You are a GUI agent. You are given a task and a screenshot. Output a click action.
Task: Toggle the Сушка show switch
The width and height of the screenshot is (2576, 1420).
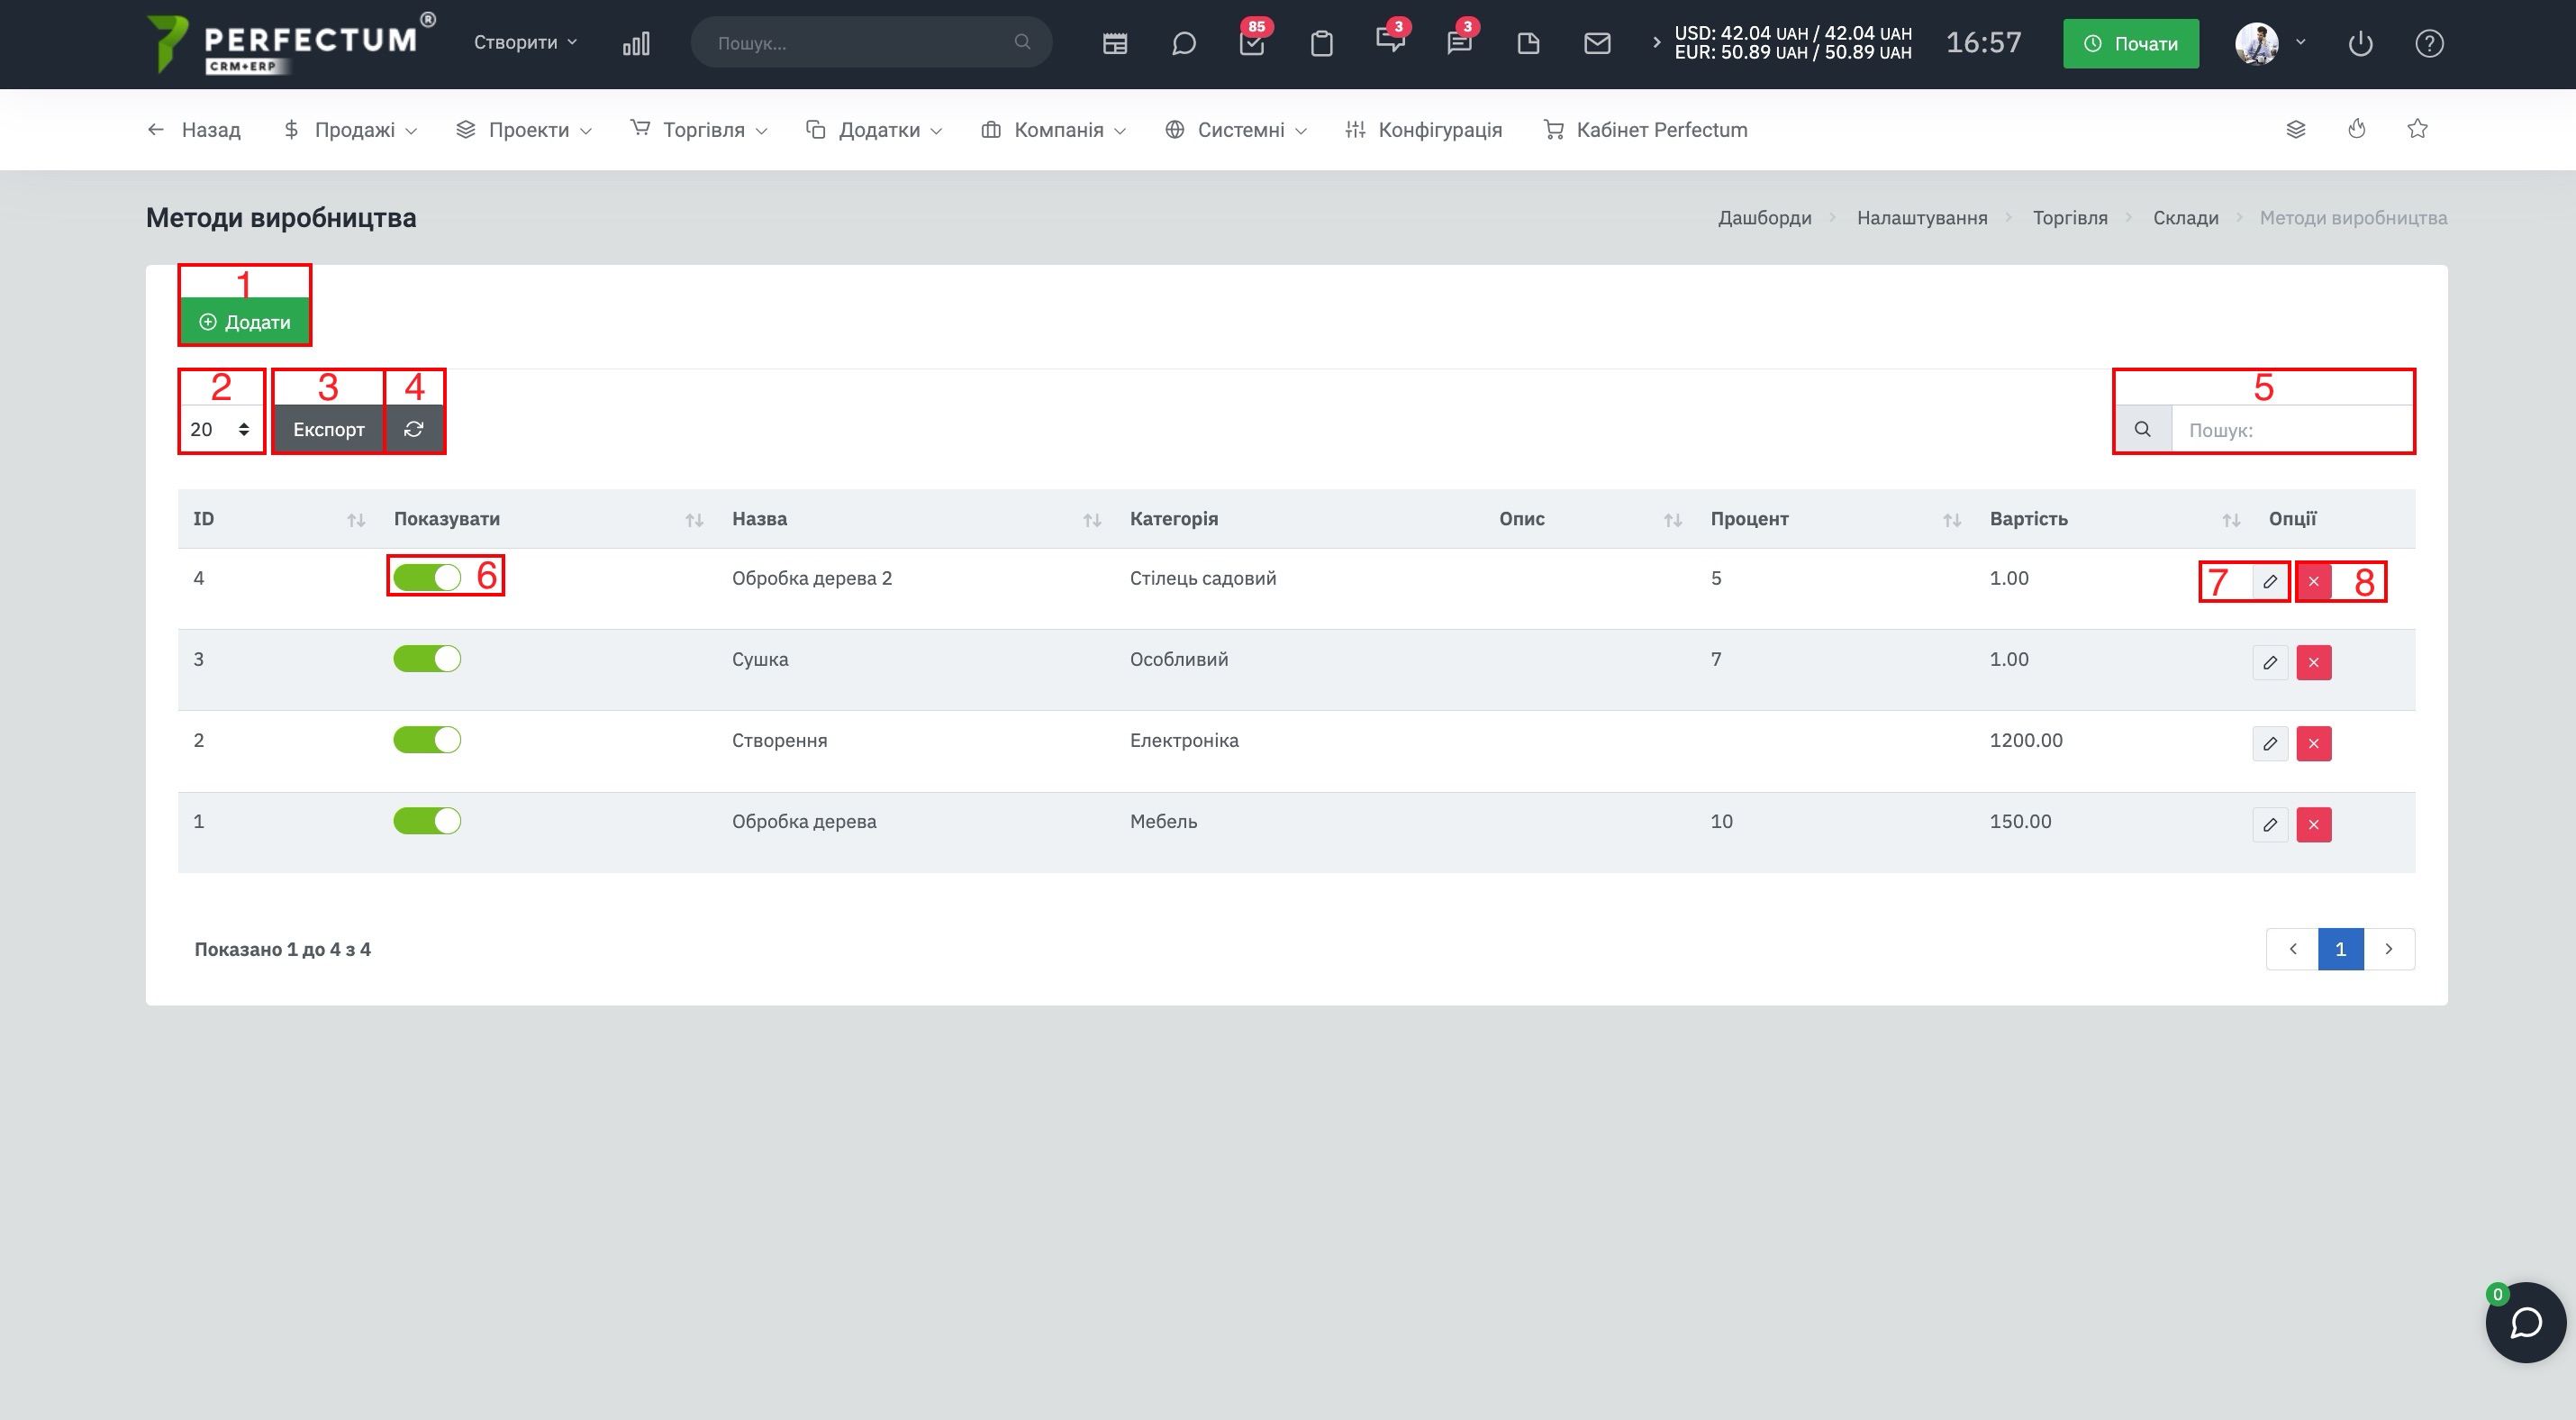click(427, 658)
